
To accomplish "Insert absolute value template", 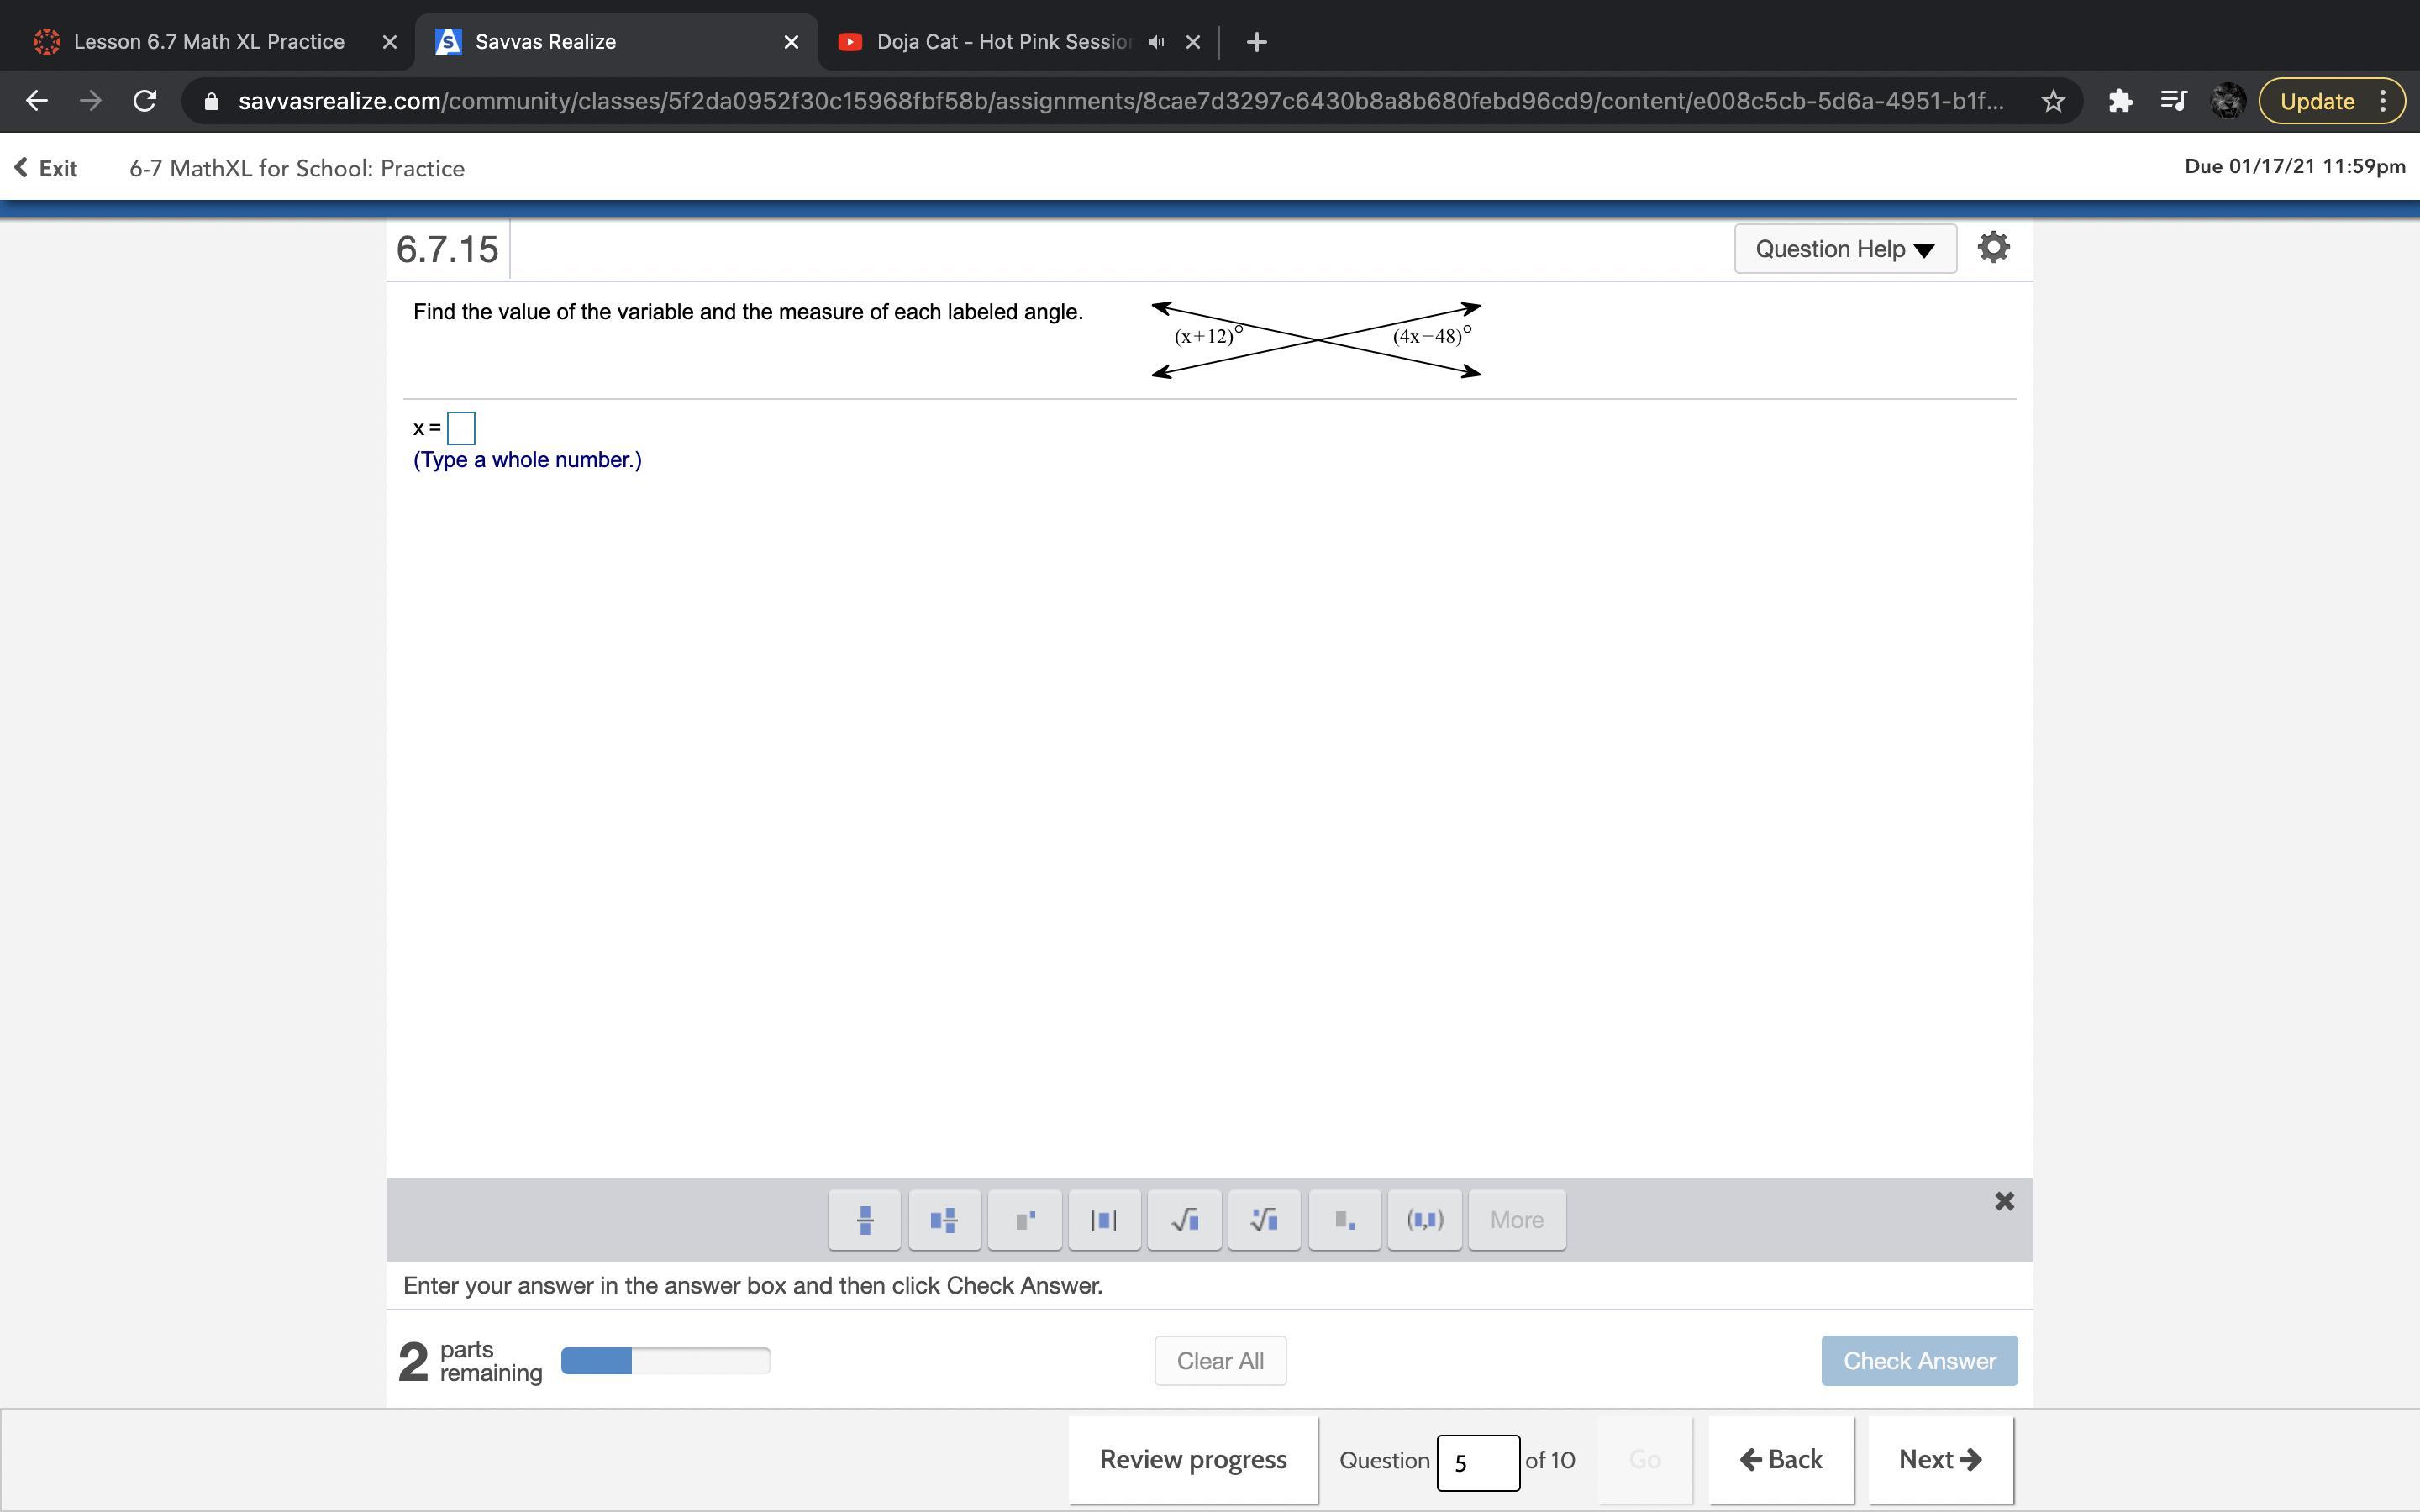I will [x=1104, y=1219].
